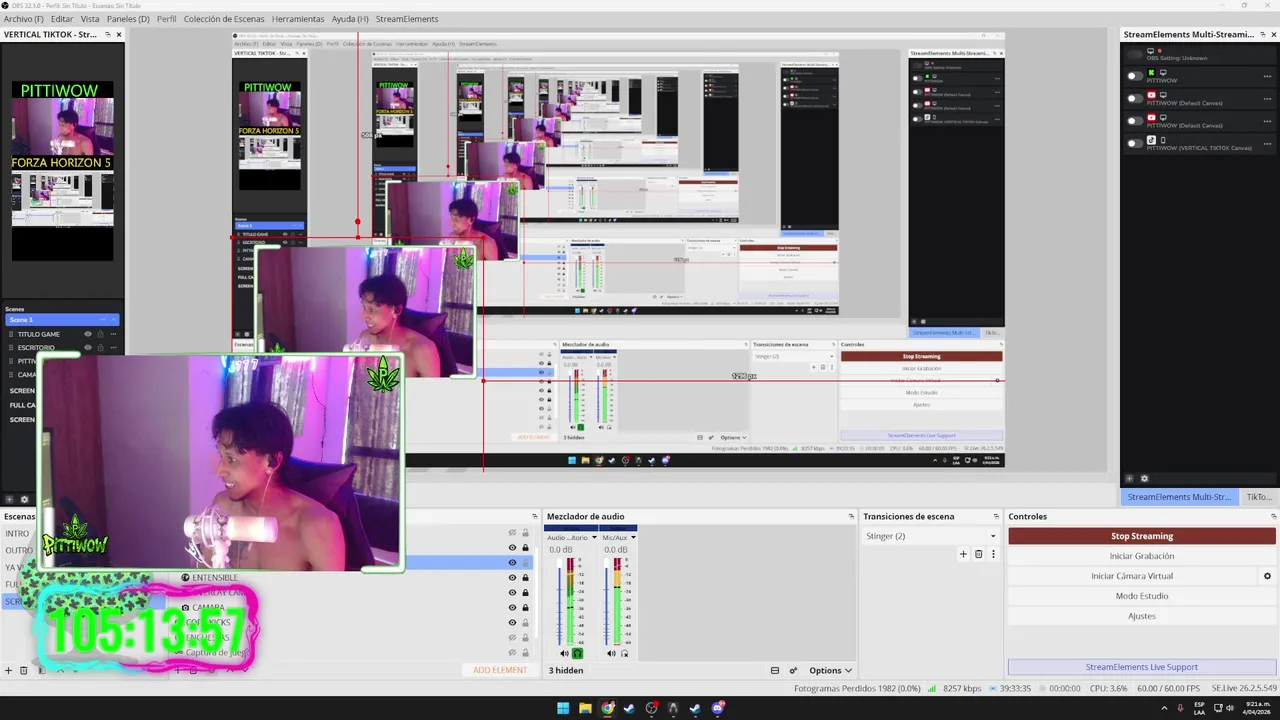
Task: Float the StreamElements Multi-Streaming panel
Action: point(1261,34)
